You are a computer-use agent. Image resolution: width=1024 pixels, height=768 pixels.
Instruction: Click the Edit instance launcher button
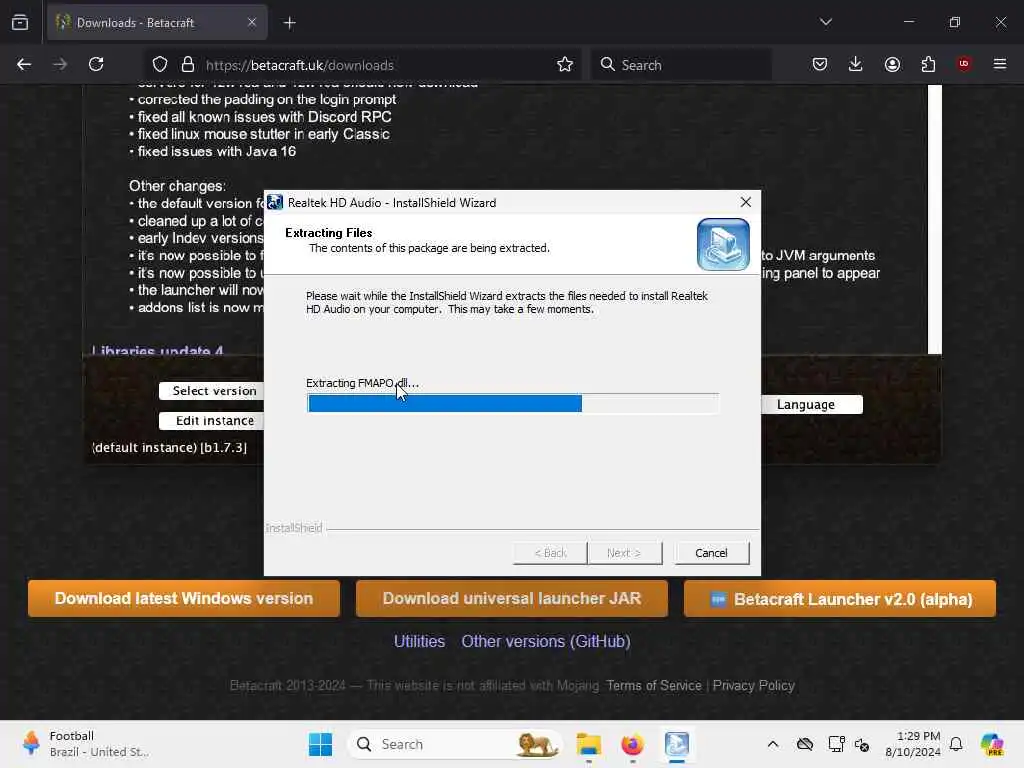pyautogui.click(x=212, y=421)
